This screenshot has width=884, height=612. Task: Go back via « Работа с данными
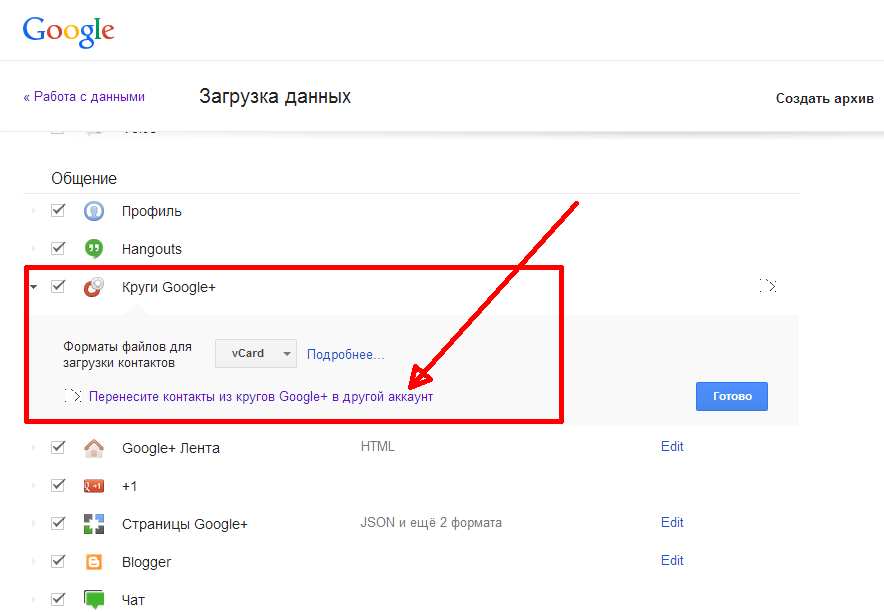click(84, 96)
